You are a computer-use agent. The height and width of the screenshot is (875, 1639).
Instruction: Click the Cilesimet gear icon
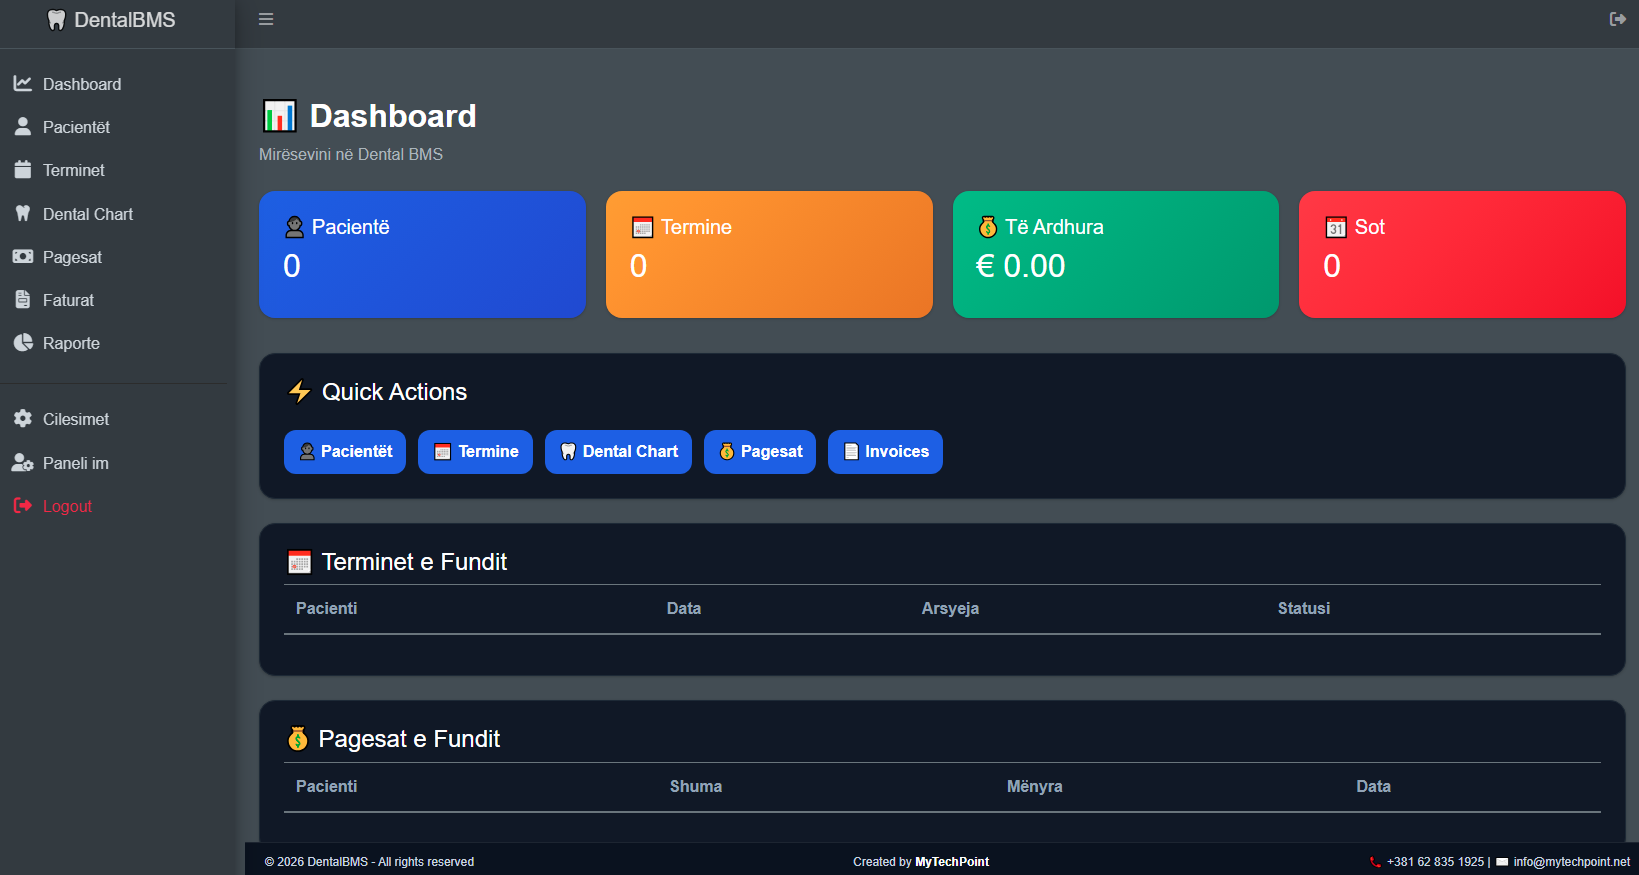pyautogui.click(x=23, y=419)
